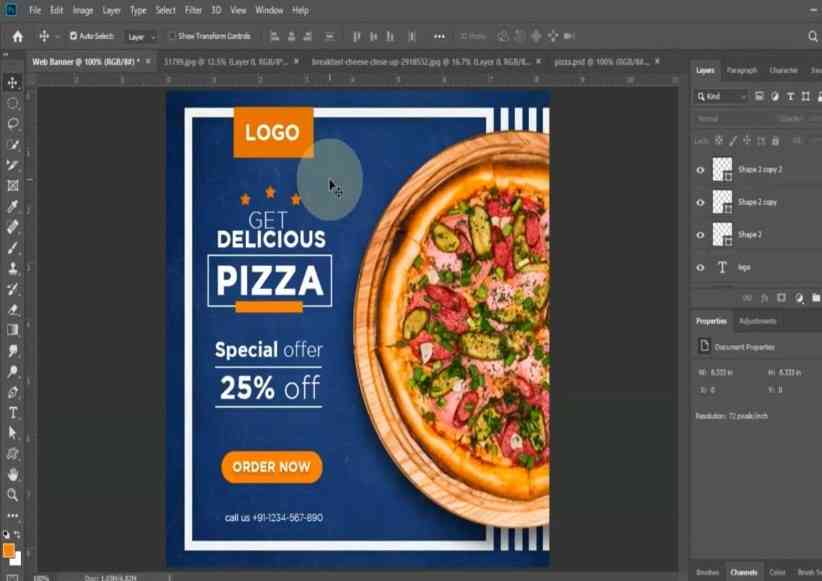822x581 pixels.
Task: Select the Zoom tool
Action: coord(13,494)
